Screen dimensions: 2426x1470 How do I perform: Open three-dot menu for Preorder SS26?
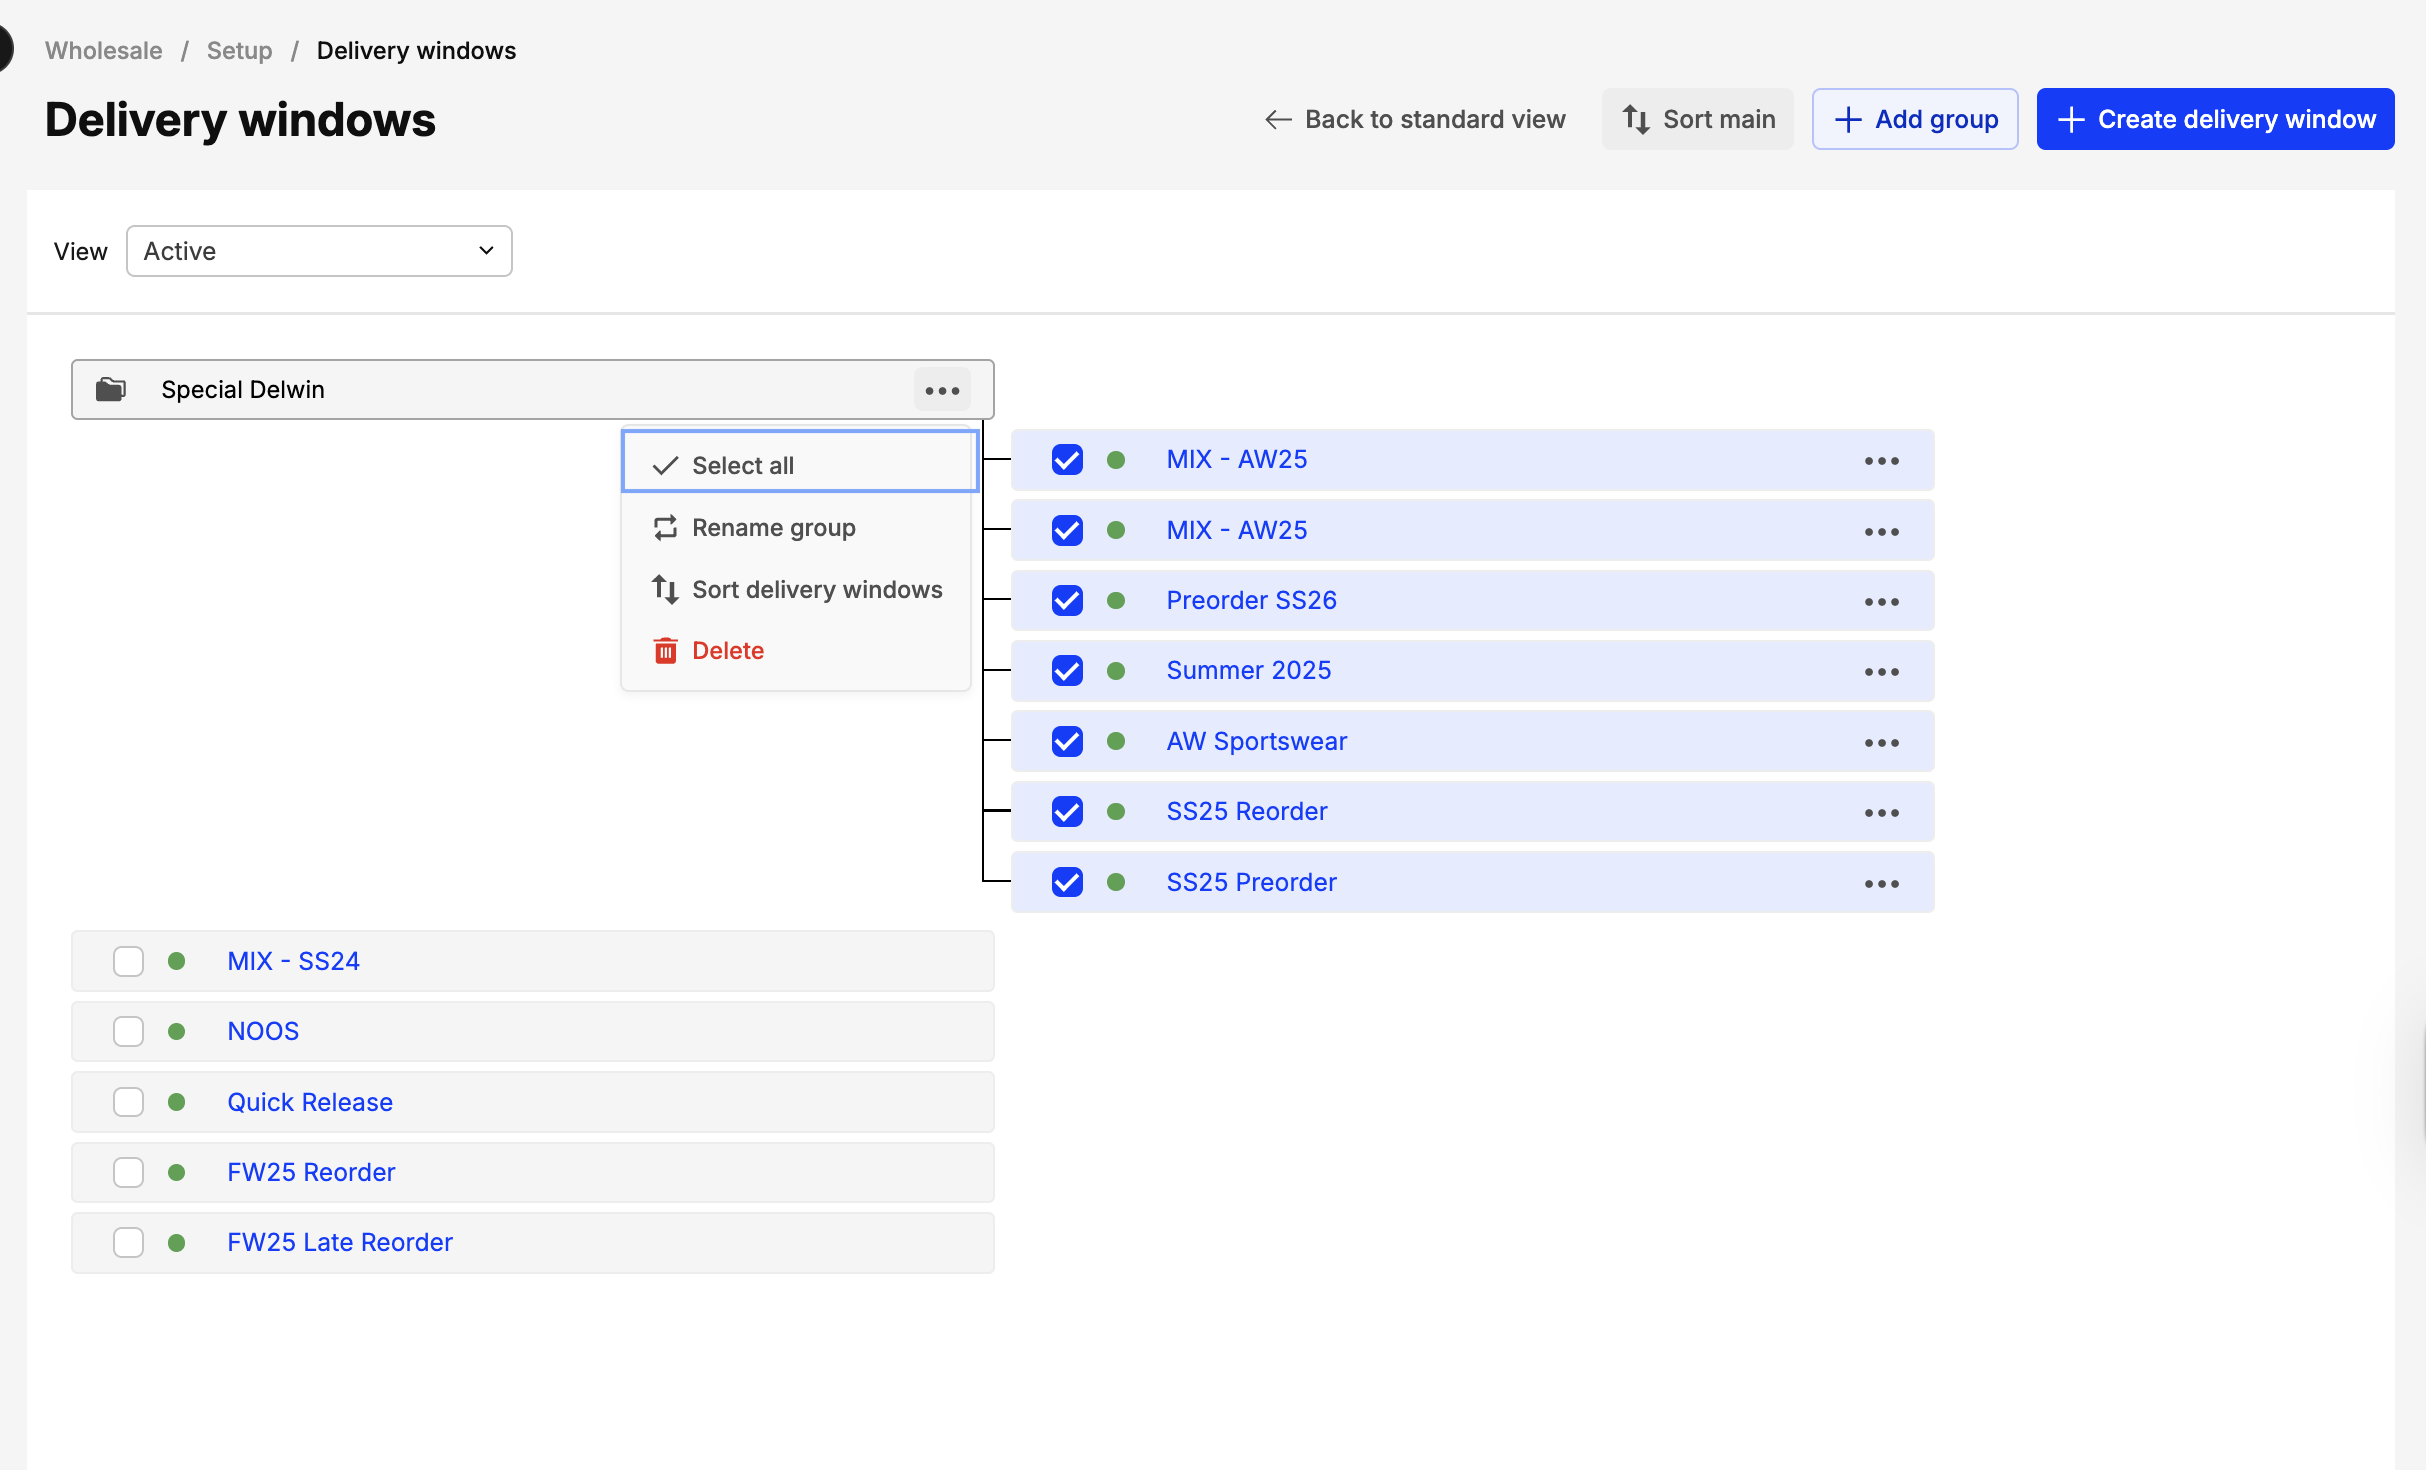[1881, 601]
